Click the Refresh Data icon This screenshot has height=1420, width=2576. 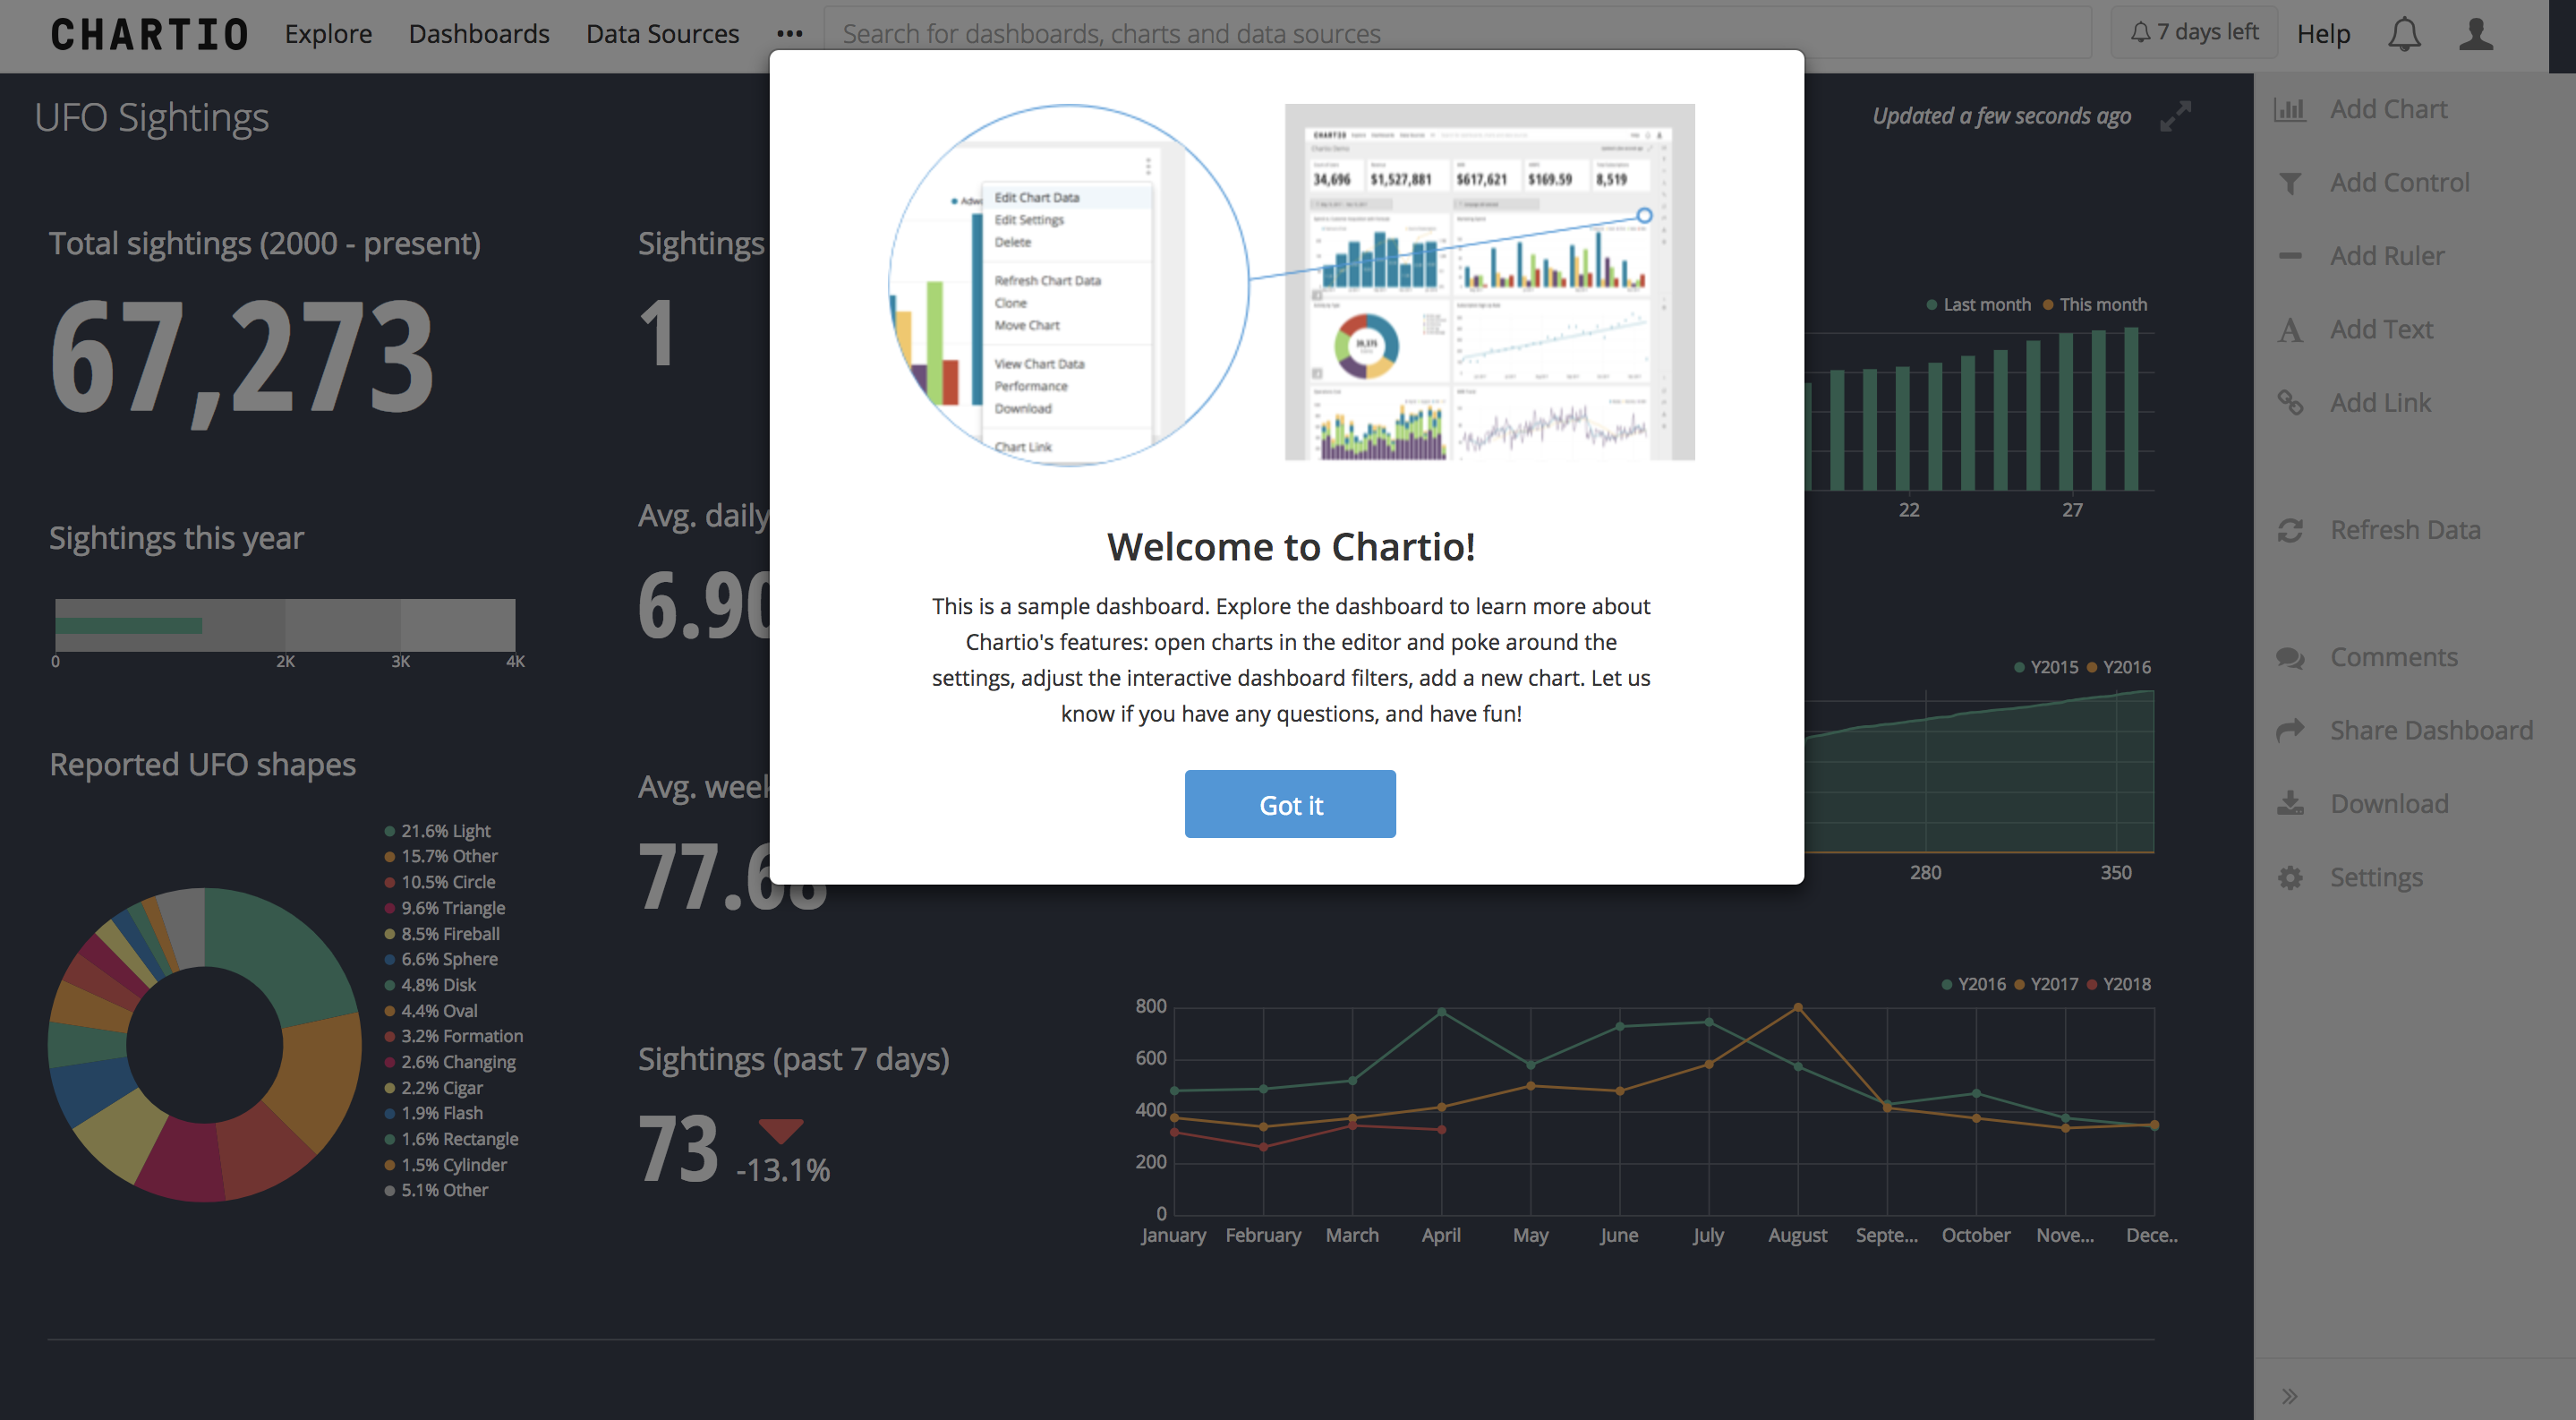2291,530
